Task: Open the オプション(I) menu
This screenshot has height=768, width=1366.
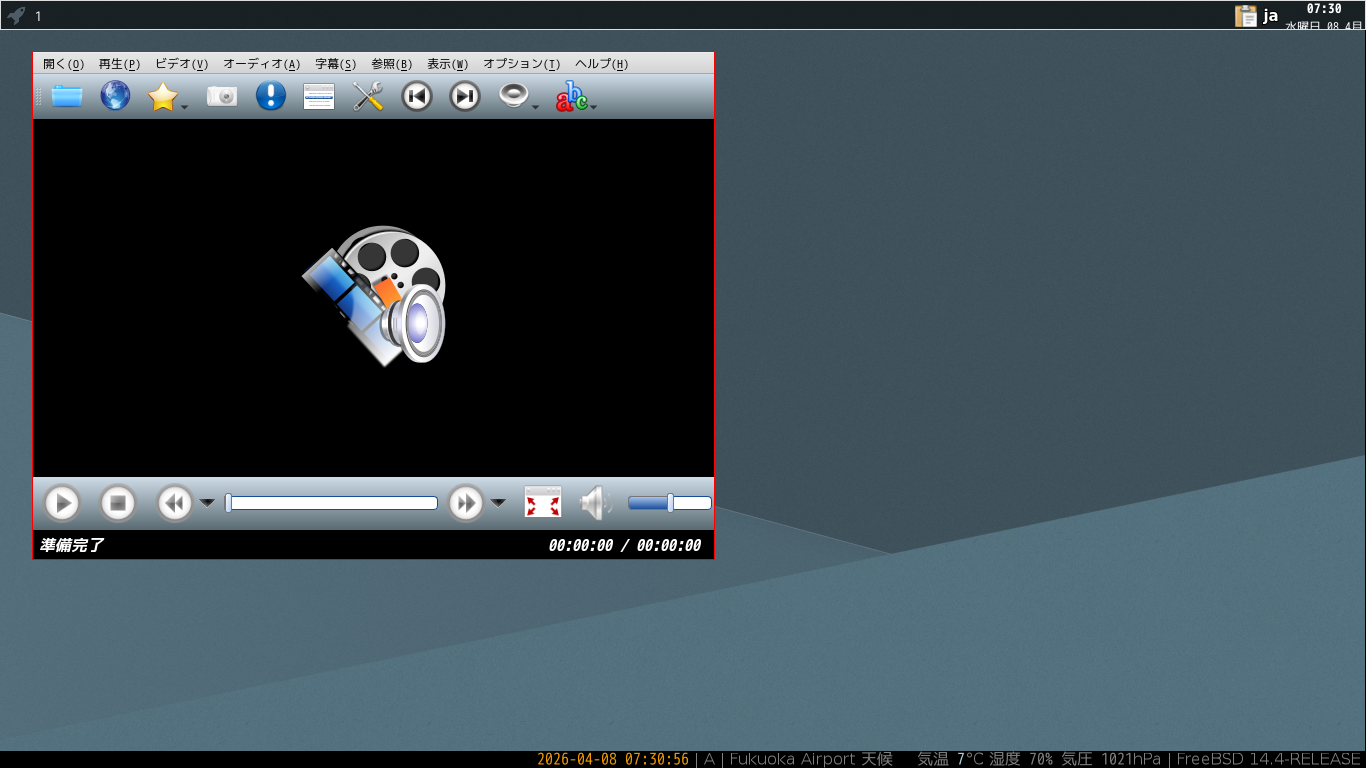Action: pyautogui.click(x=521, y=64)
